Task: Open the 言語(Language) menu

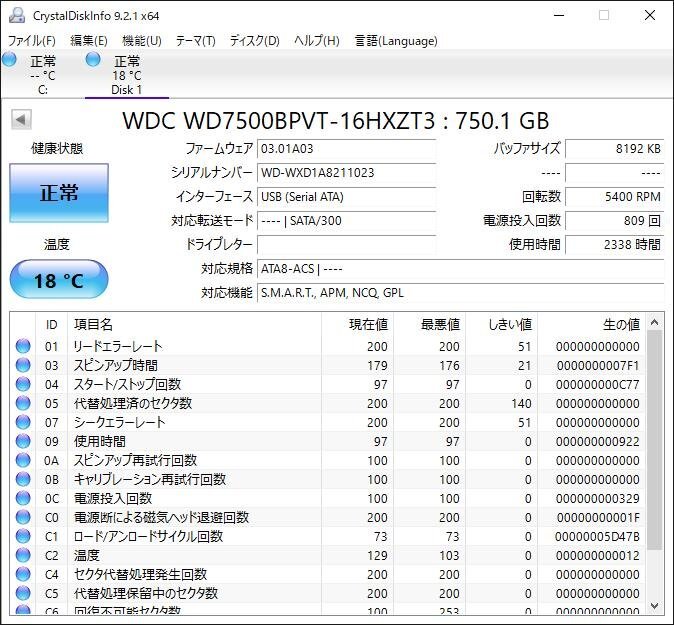Action: click(396, 41)
